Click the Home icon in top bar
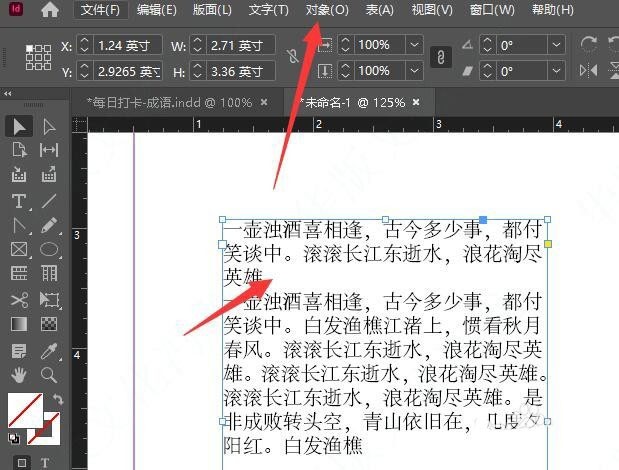The height and width of the screenshot is (470, 619). [49, 10]
